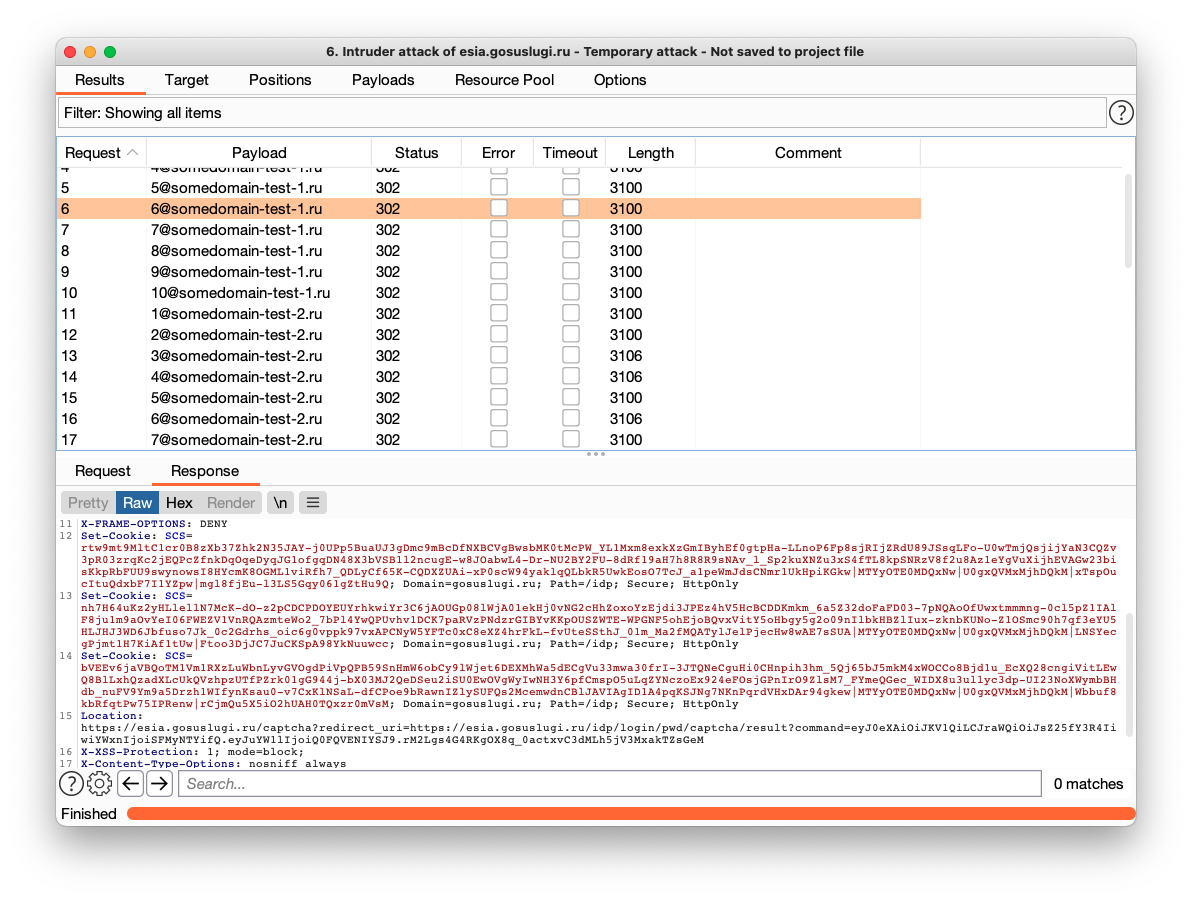The width and height of the screenshot is (1192, 900).
Task: Go to previous search match arrow
Action: [131, 784]
